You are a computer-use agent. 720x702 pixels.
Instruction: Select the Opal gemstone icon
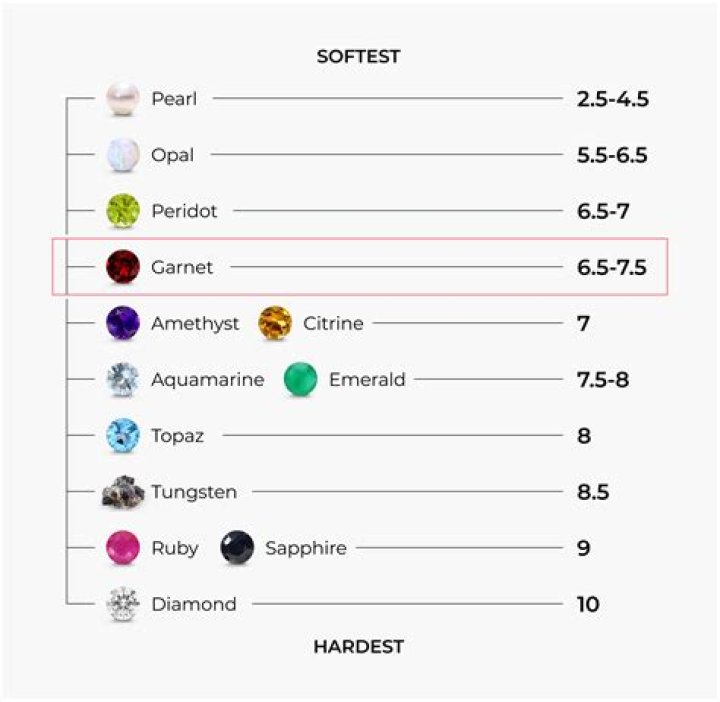click(123, 155)
